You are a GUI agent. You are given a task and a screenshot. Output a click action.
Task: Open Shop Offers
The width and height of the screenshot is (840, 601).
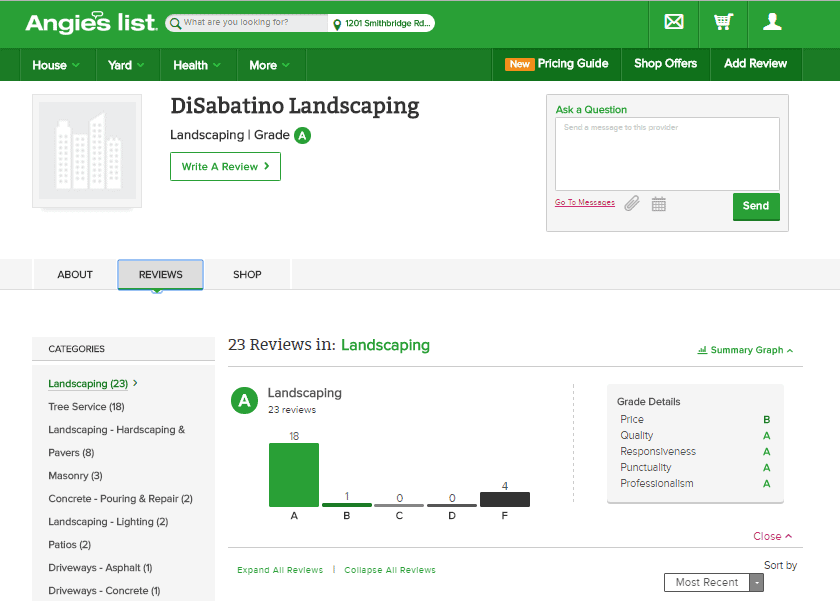[x=665, y=64]
